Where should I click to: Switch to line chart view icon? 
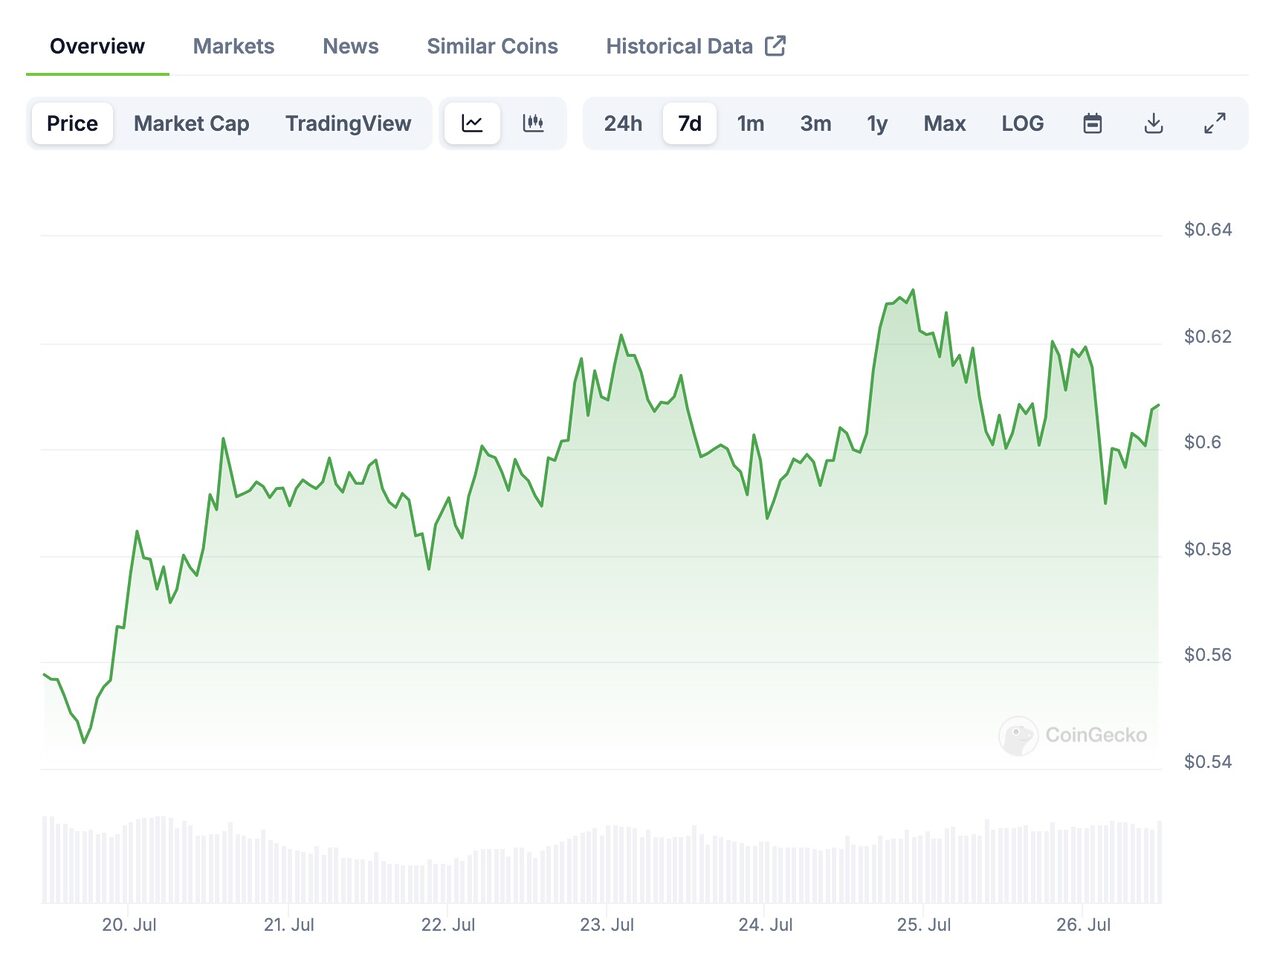pos(472,123)
